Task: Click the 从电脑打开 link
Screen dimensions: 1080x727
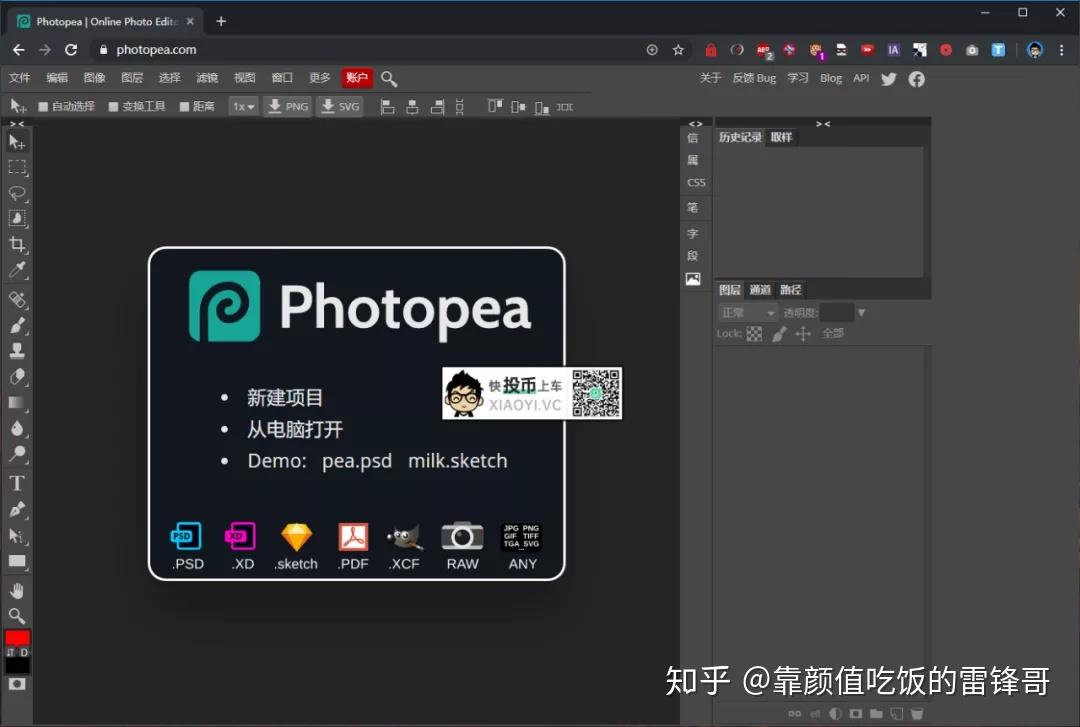Action: [x=295, y=429]
